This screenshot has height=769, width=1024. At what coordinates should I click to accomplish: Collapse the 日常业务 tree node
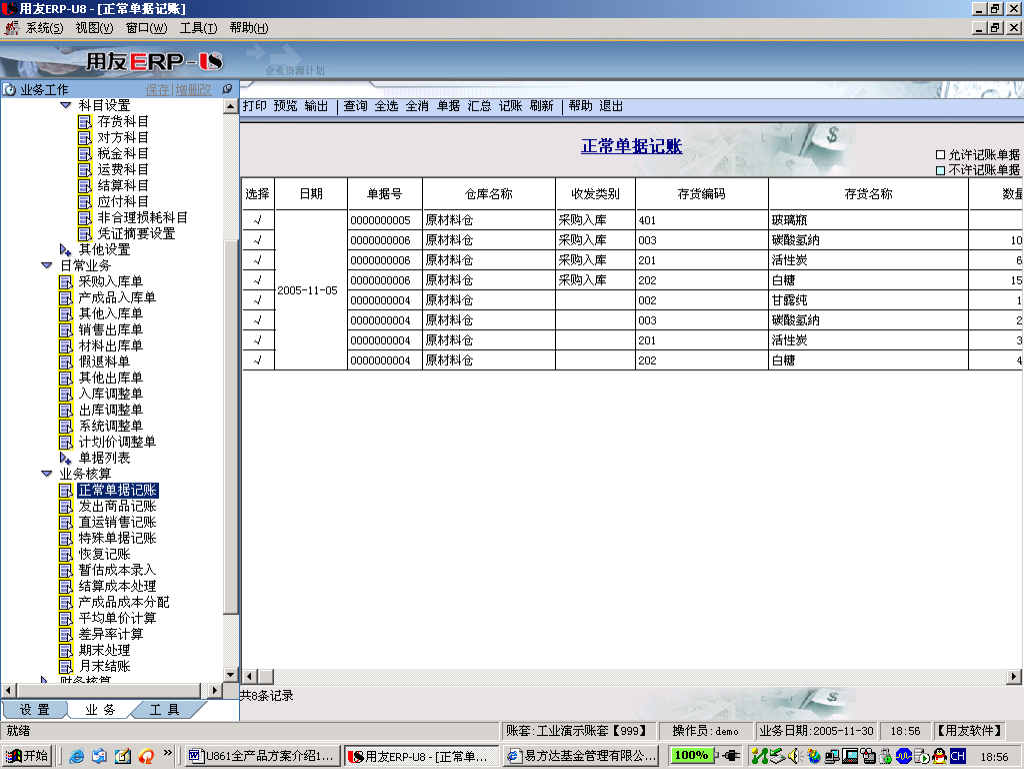46,266
